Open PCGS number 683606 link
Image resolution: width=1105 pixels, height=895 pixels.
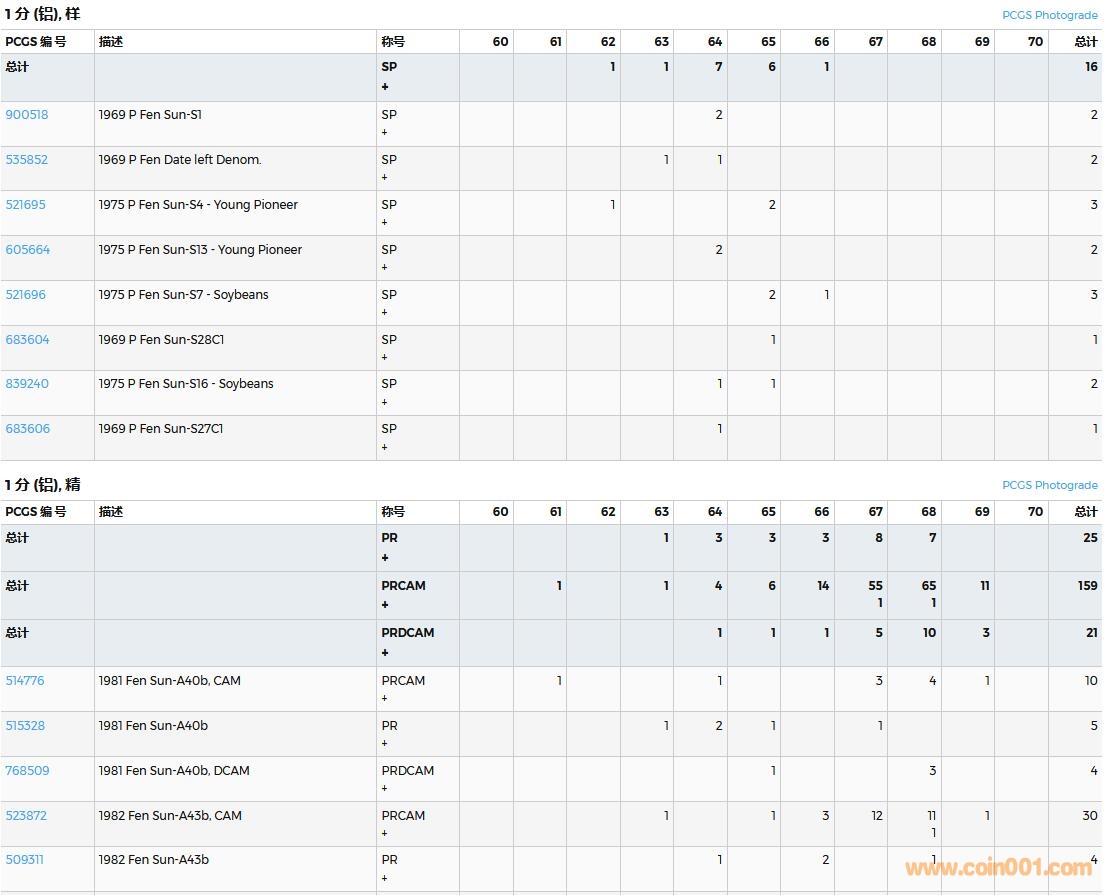(28, 429)
